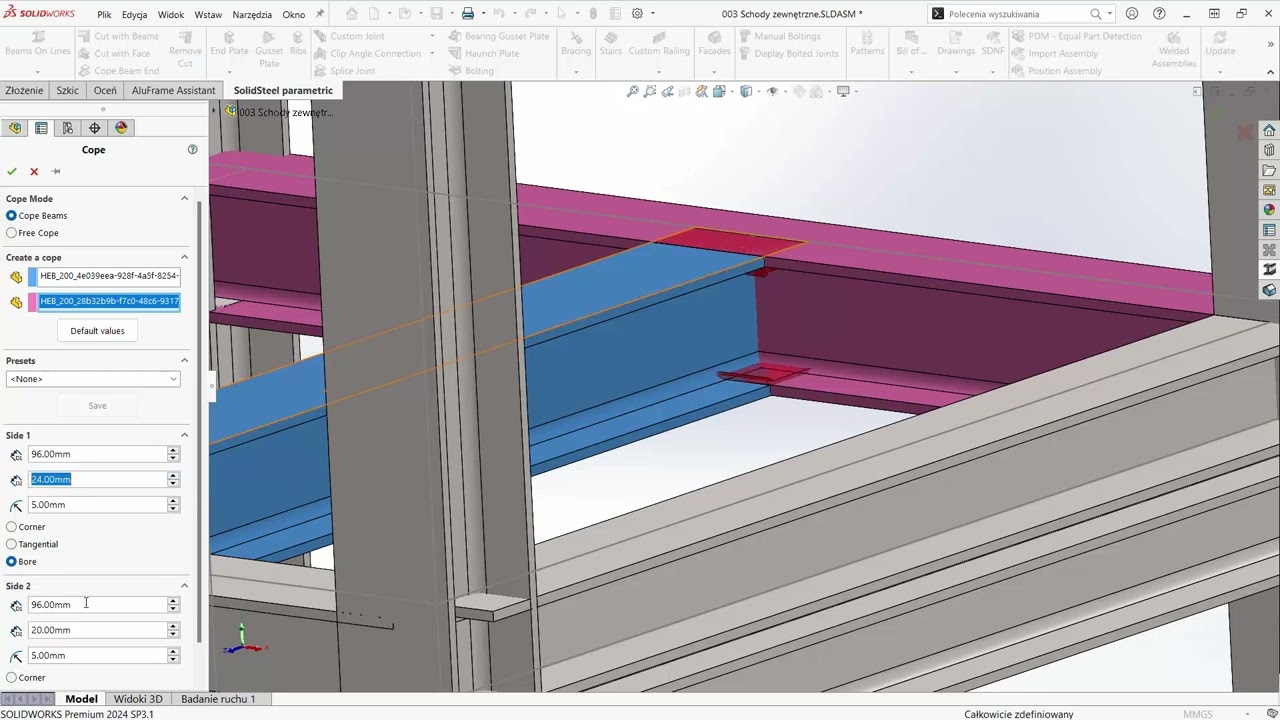Open the File Explorer folder task pane
The width and height of the screenshot is (1280, 720).
click(1269, 171)
